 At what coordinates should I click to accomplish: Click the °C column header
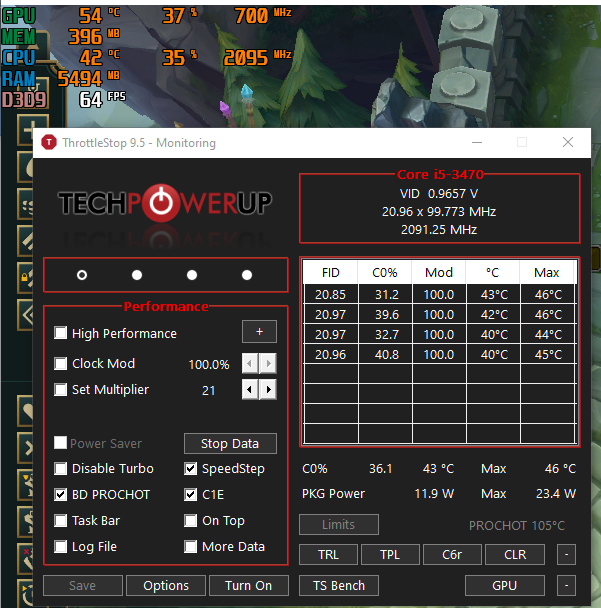point(493,272)
